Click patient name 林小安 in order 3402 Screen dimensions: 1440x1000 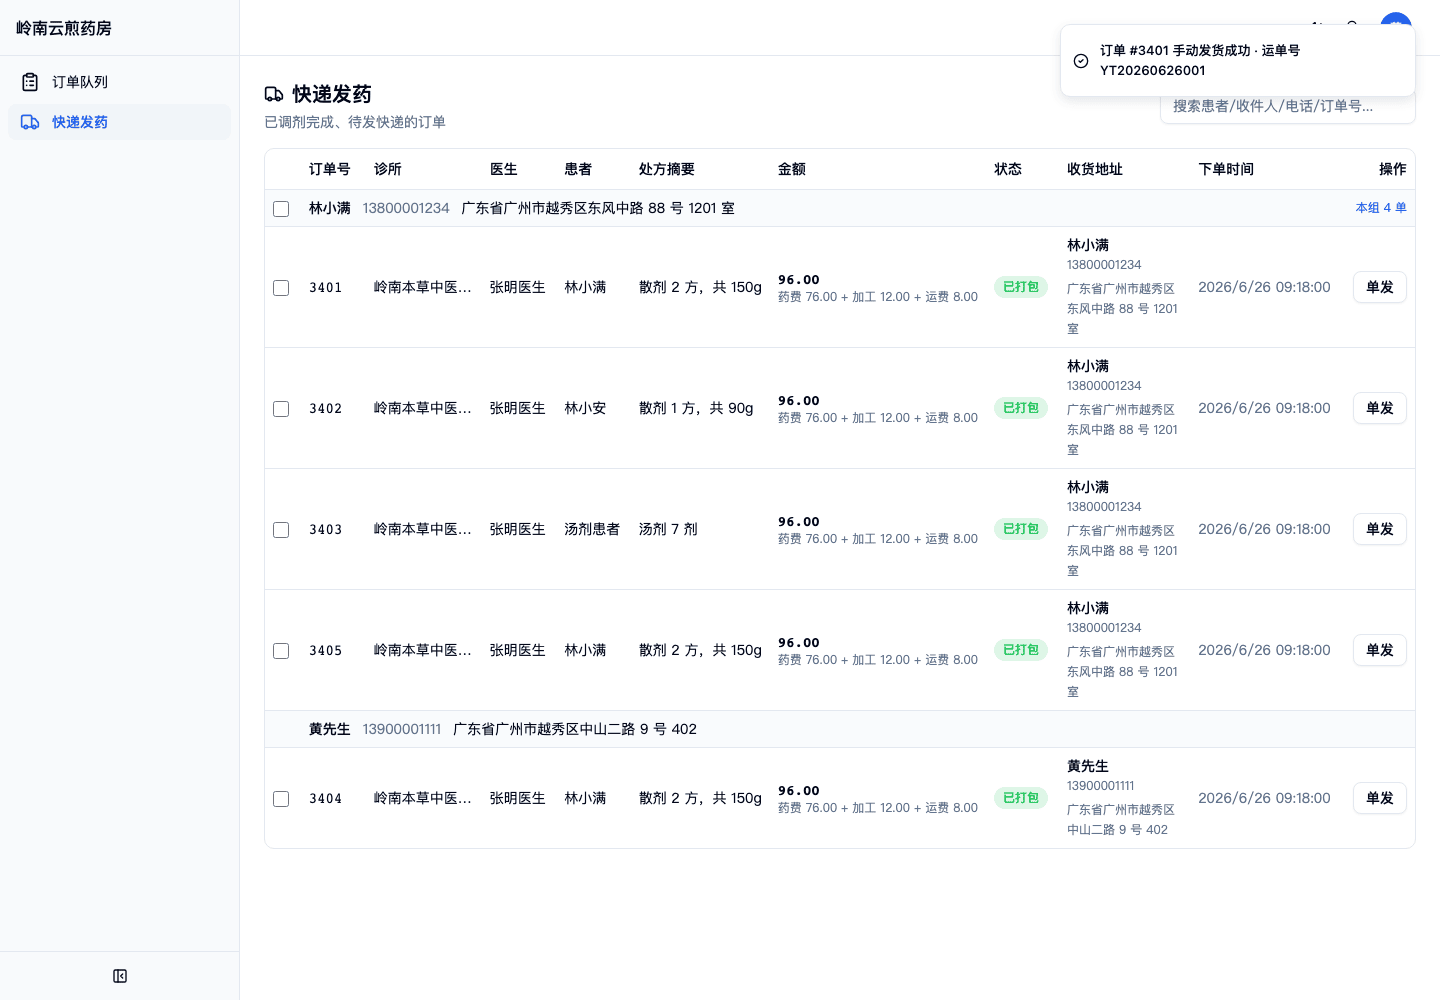point(585,408)
